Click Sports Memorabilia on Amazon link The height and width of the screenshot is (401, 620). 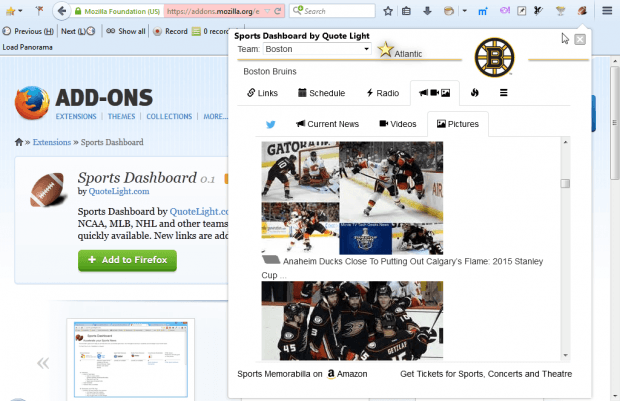tap(302, 374)
